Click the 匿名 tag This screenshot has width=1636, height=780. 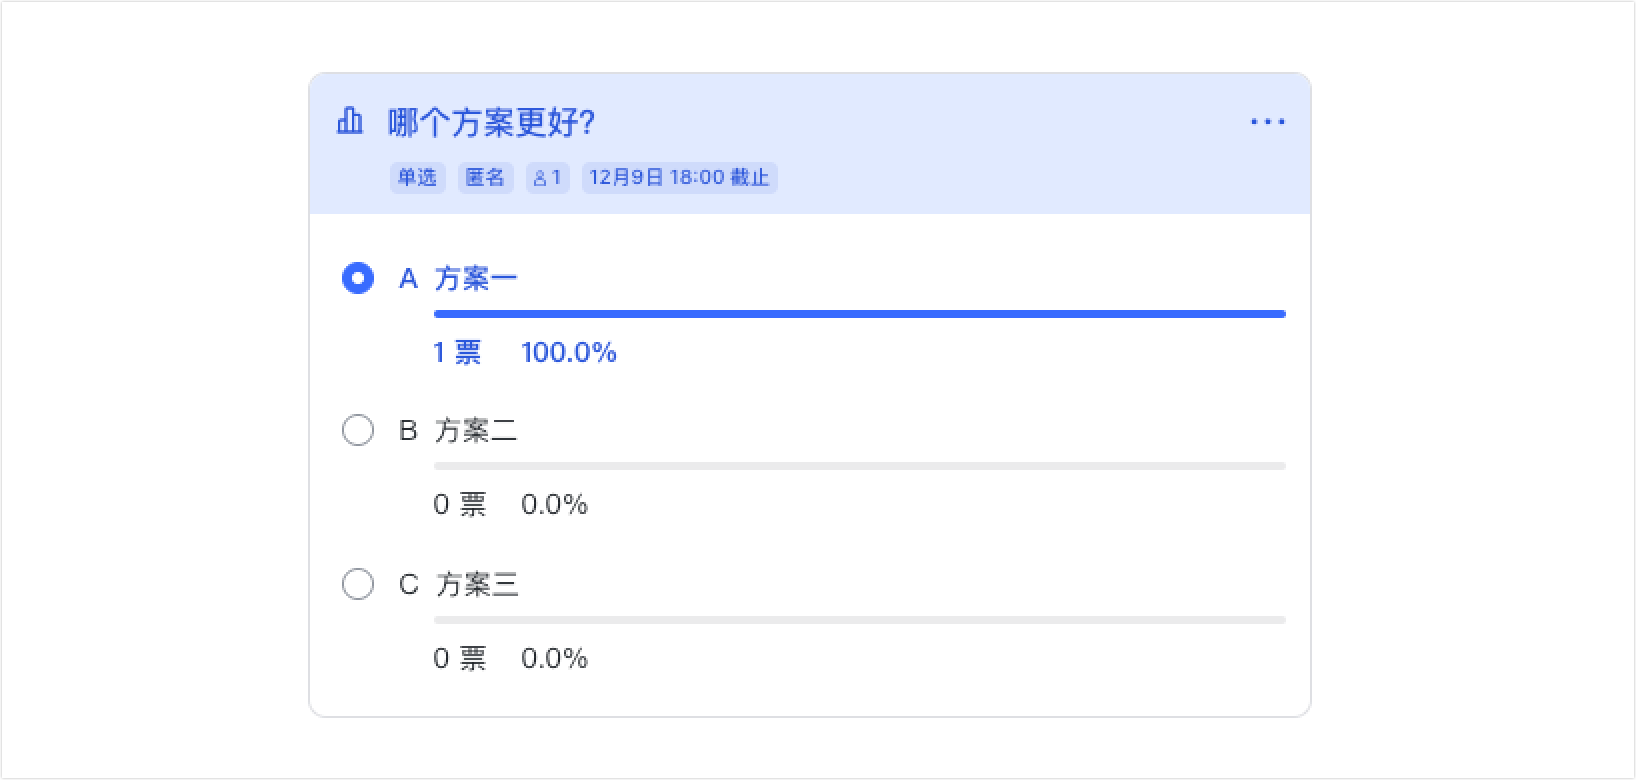485,178
